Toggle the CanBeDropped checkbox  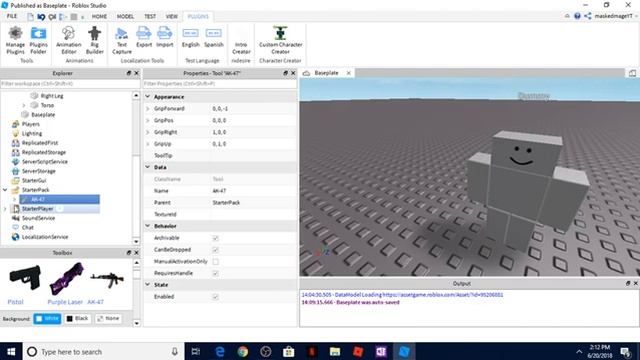(x=216, y=250)
